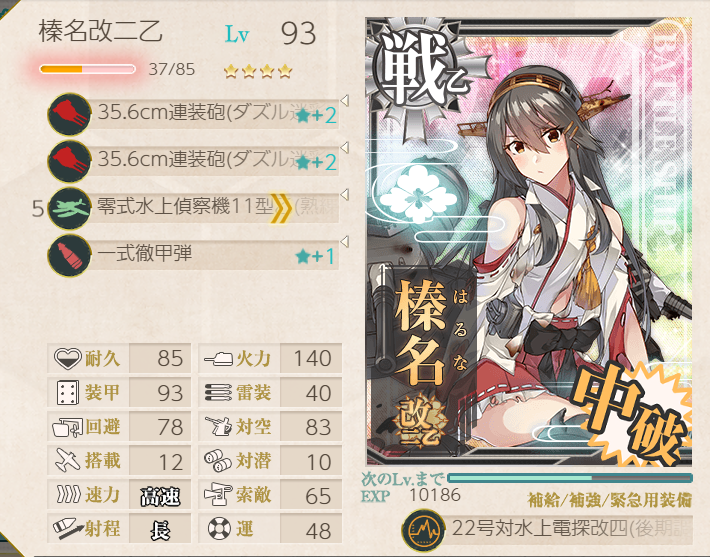
Task: Click the turret icon beside 火力
Action: click(x=219, y=359)
